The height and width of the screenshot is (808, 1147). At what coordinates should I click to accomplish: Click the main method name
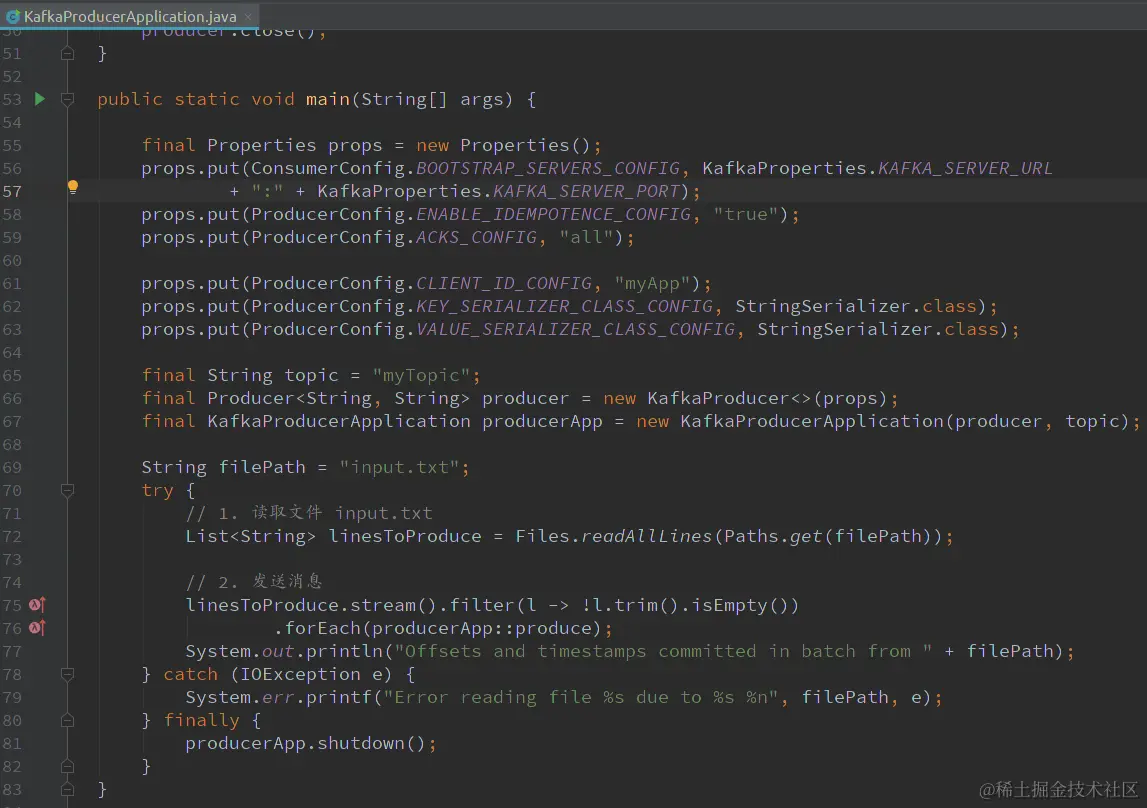point(327,99)
